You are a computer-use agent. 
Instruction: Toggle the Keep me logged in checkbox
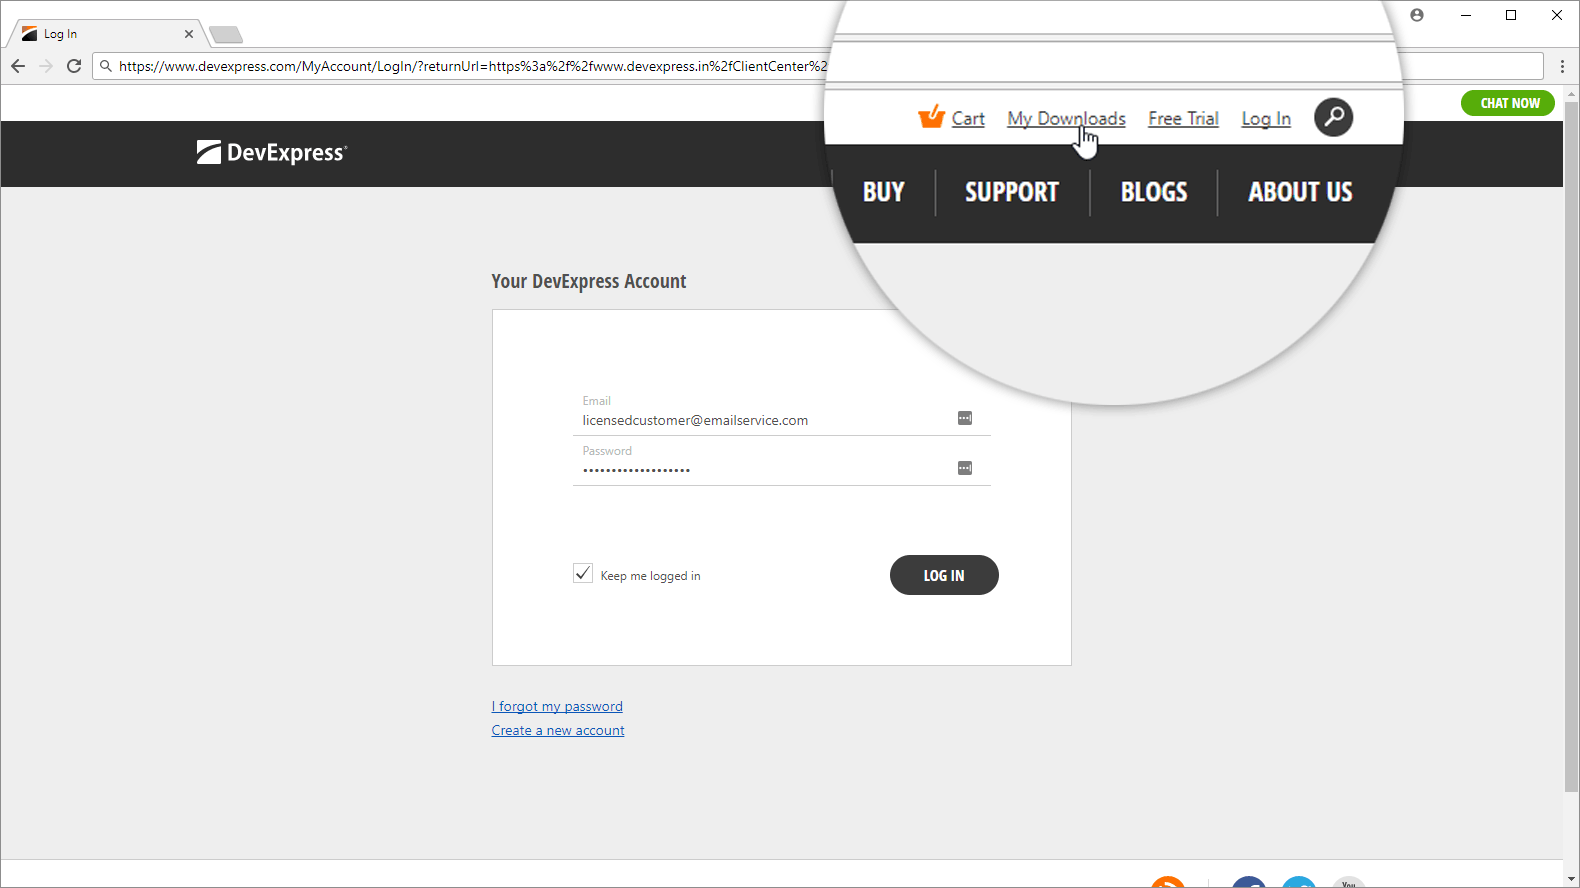[583, 573]
